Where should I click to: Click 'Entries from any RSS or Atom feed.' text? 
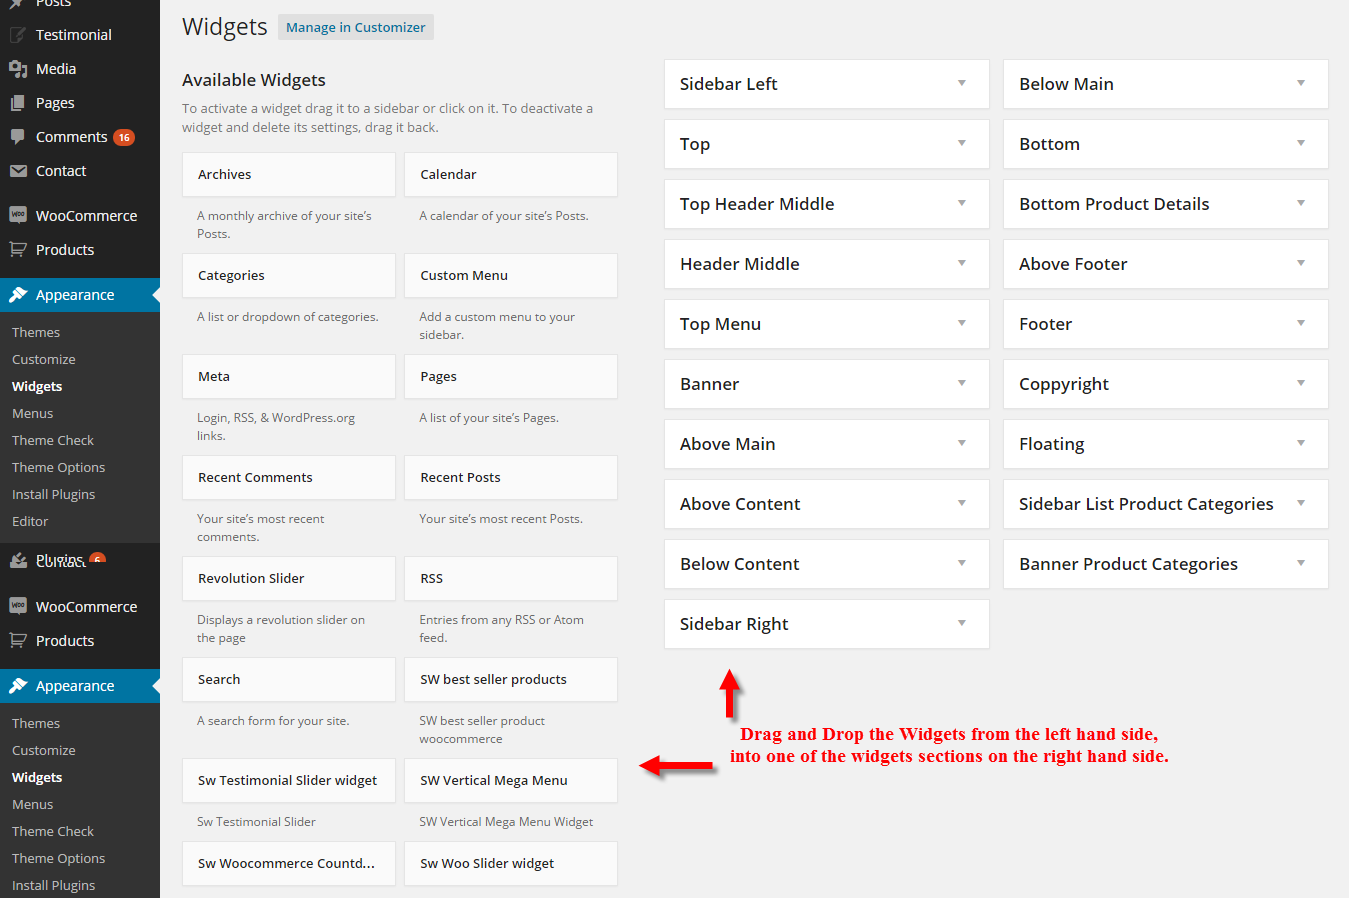point(502,629)
